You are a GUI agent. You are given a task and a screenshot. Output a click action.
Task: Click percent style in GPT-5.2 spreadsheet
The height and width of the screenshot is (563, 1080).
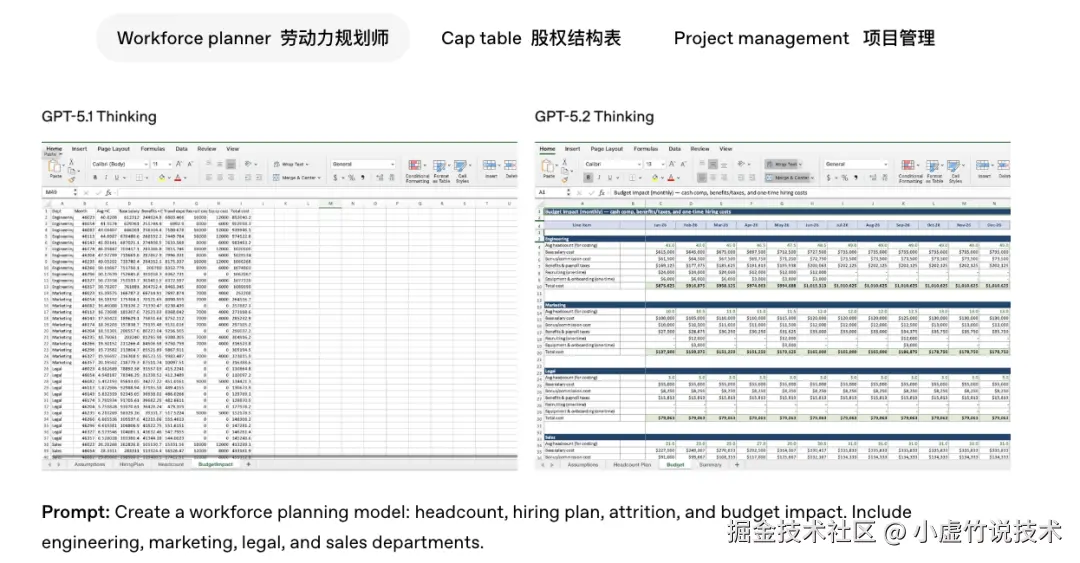844,178
